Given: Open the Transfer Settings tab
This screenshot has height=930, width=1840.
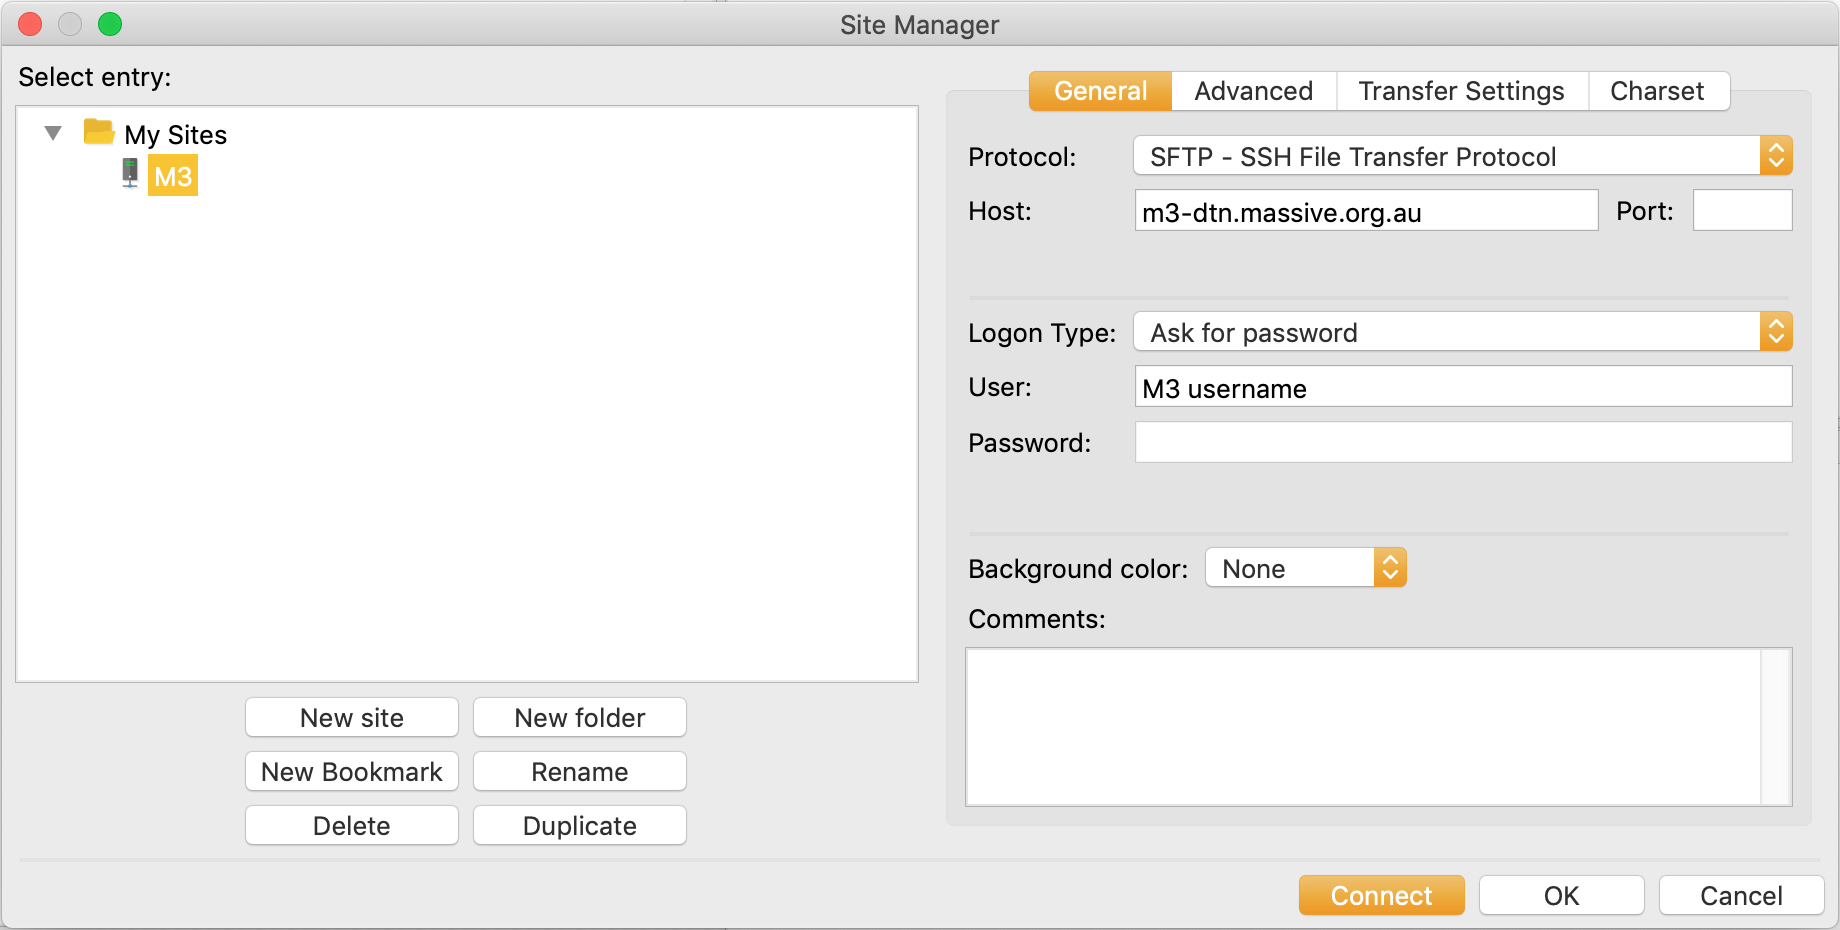Looking at the screenshot, I should (x=1461, y=91).
